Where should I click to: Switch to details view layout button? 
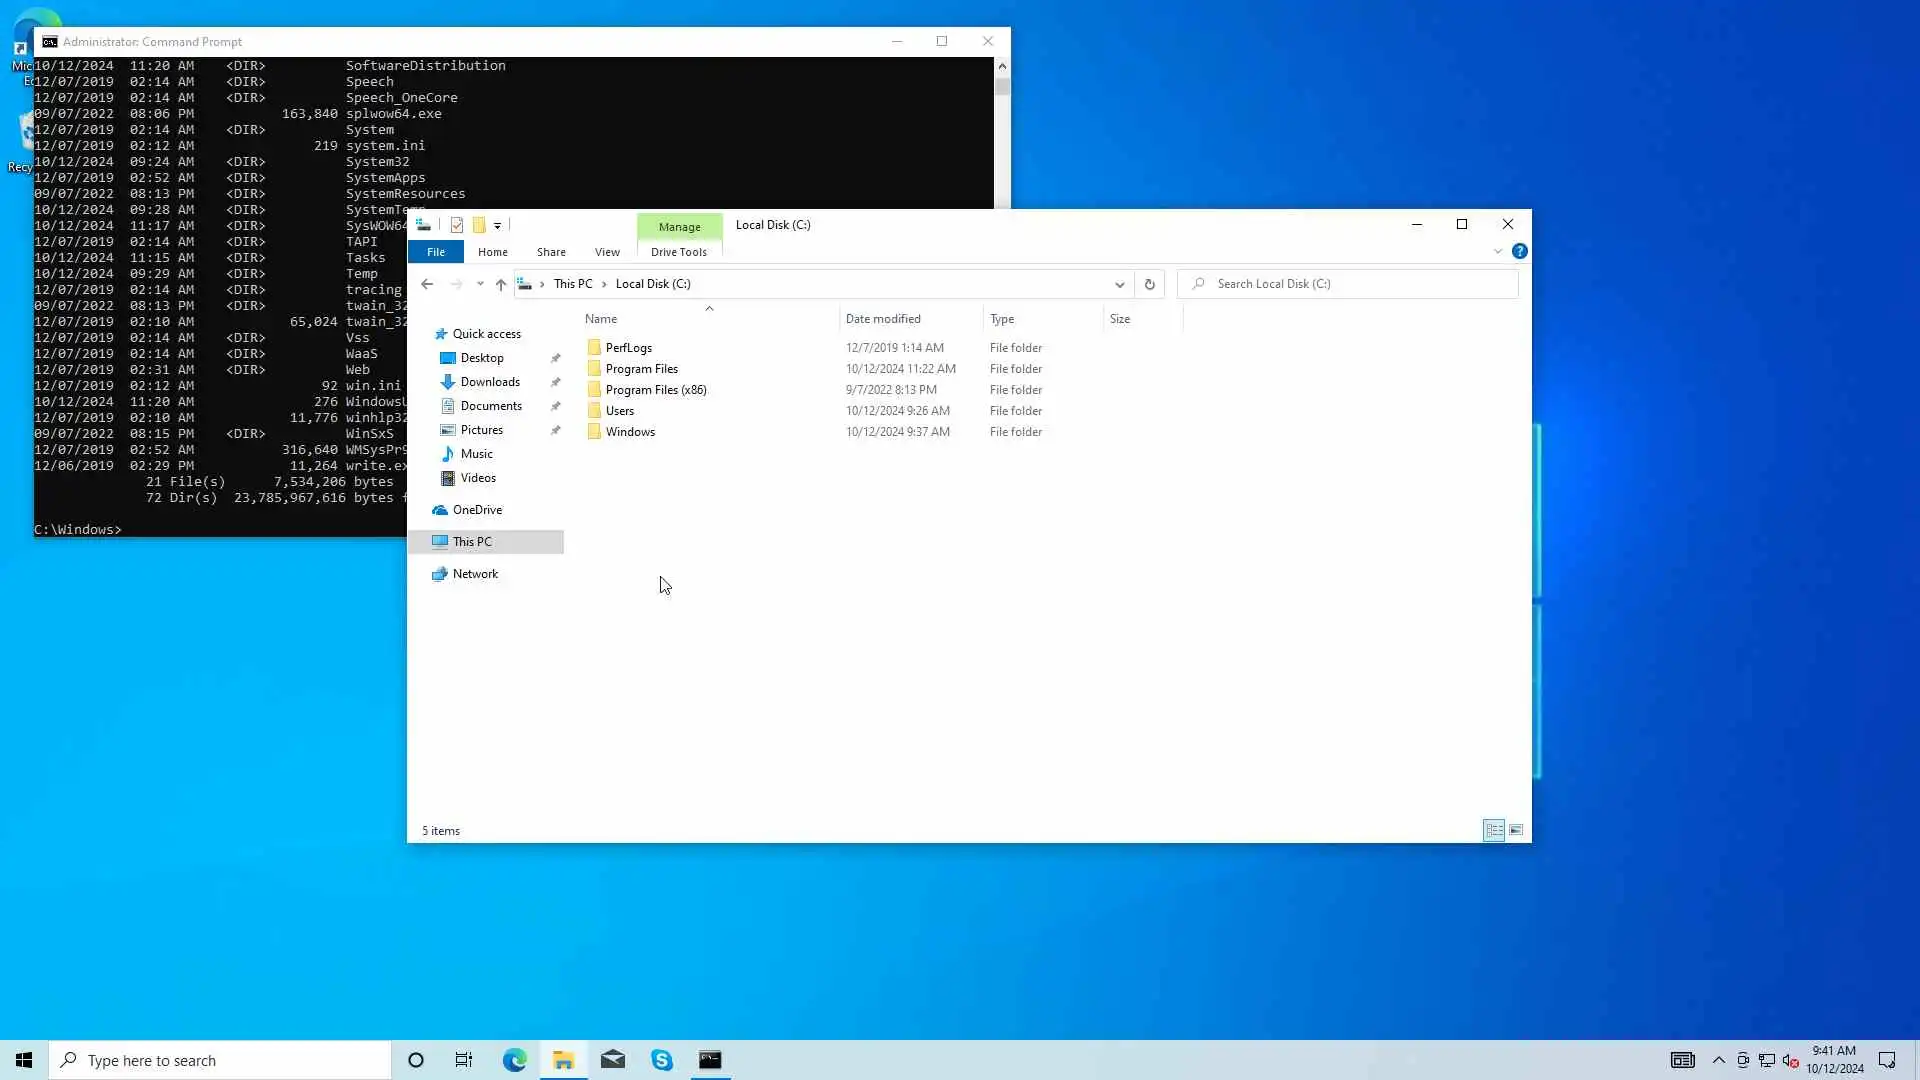pyautogui.click(x=1494, y=830)
